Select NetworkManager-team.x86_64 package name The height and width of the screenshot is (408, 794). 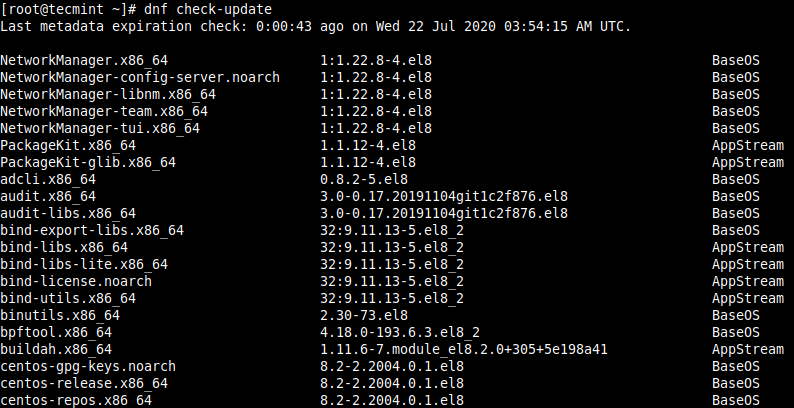coord(104,111)
